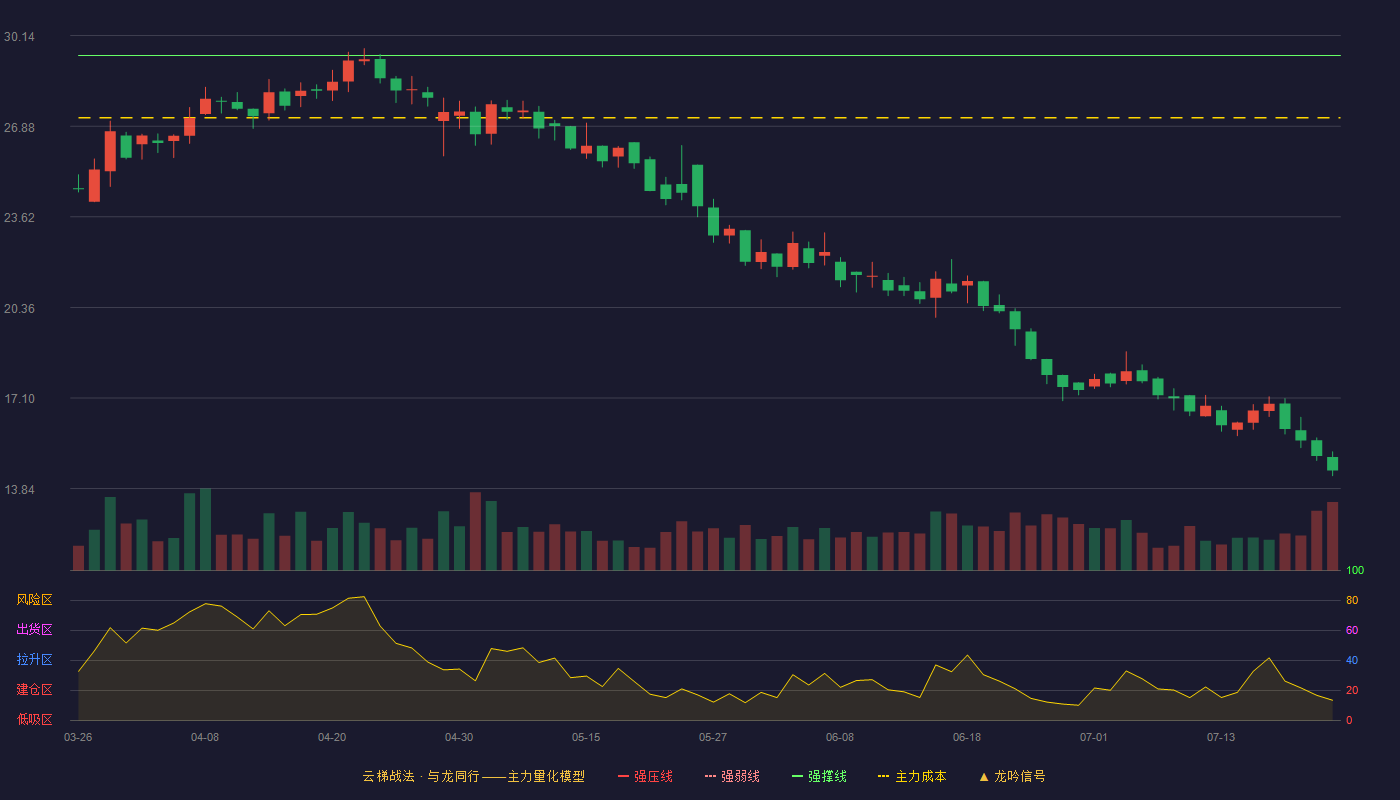Click the red dash icon beside 强压线
1400x800 pixels.
coord(623,776)
